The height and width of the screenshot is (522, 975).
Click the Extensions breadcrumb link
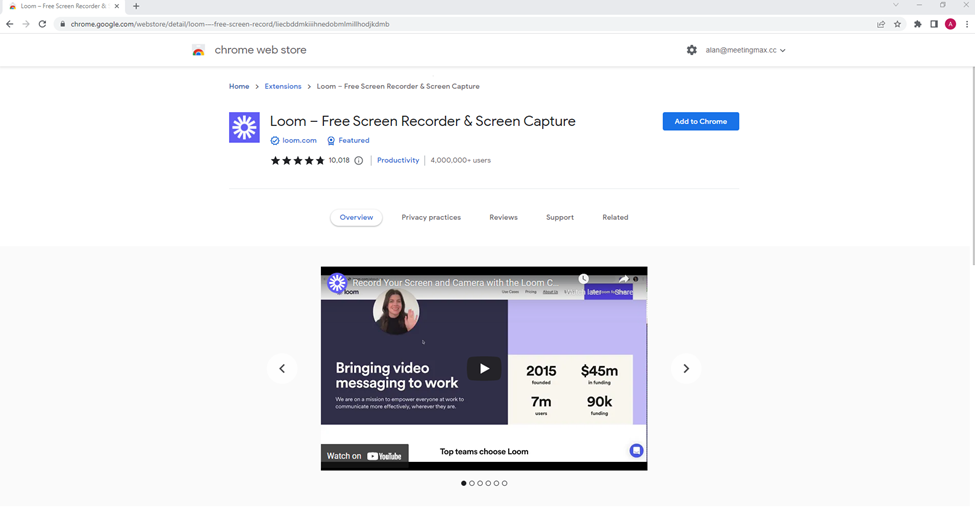pyautogui.click(x=283, y=86)
